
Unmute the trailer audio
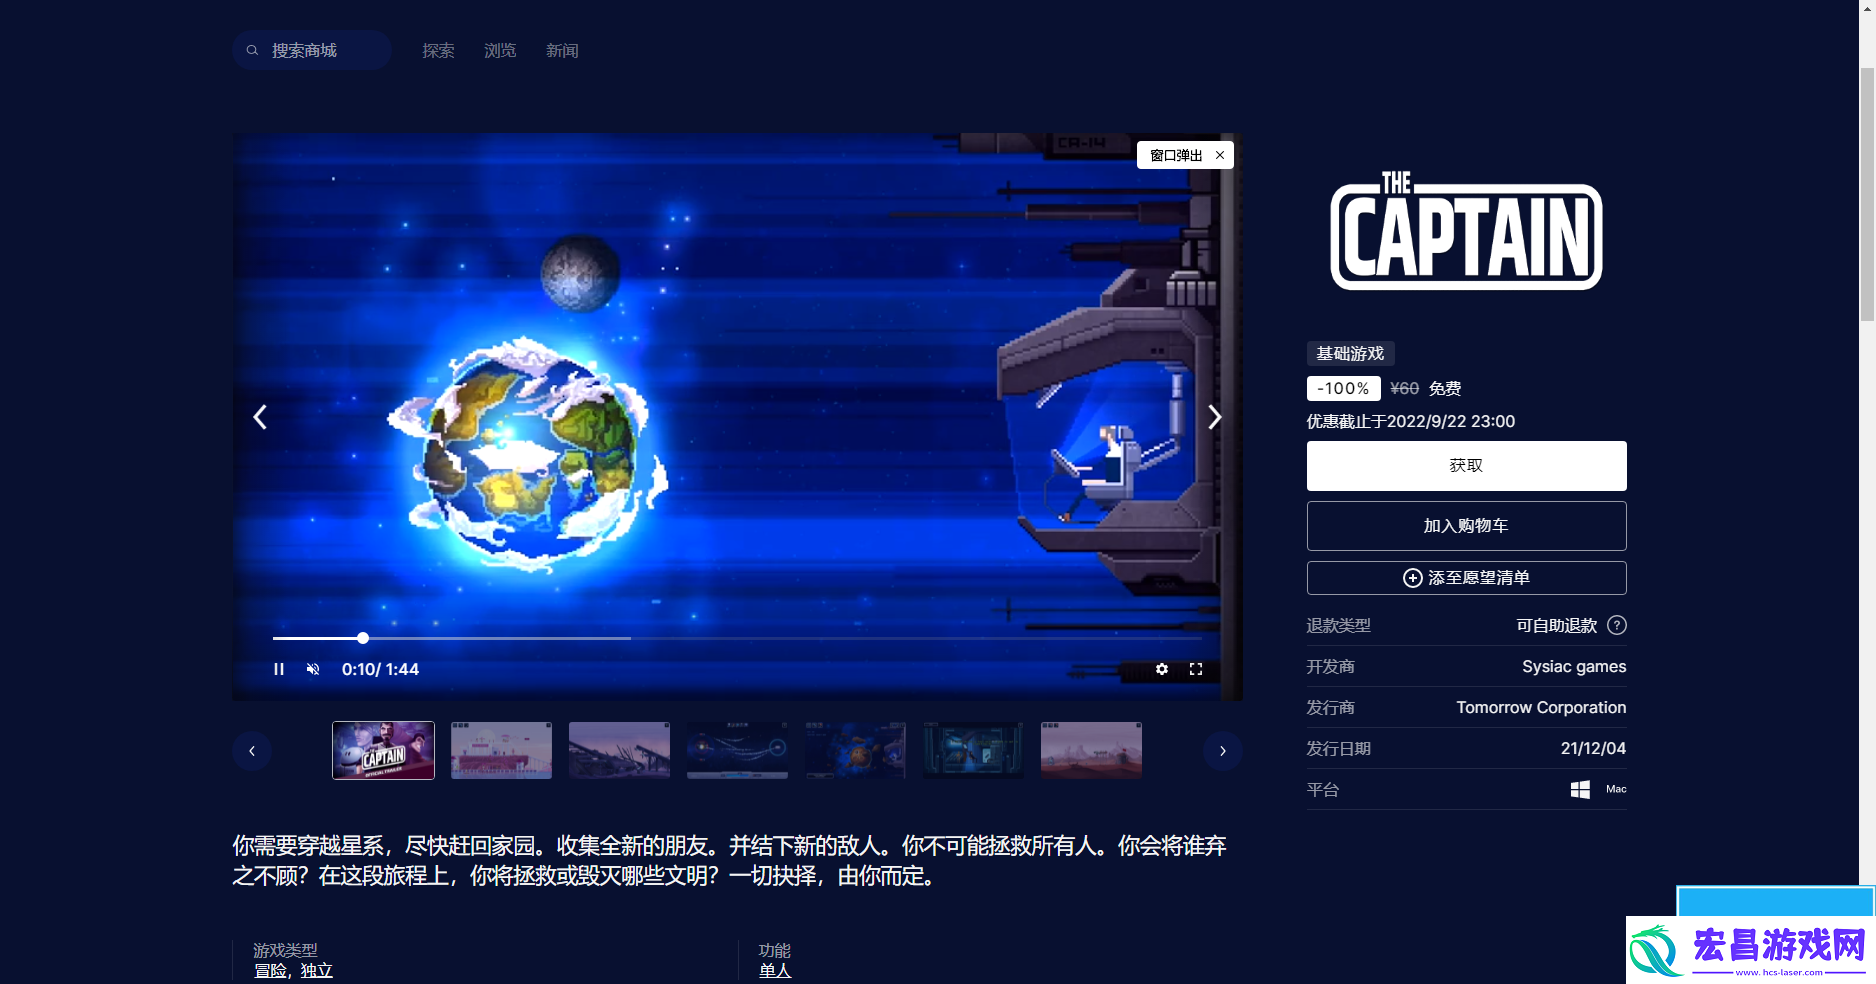click(x=313, y=669)
